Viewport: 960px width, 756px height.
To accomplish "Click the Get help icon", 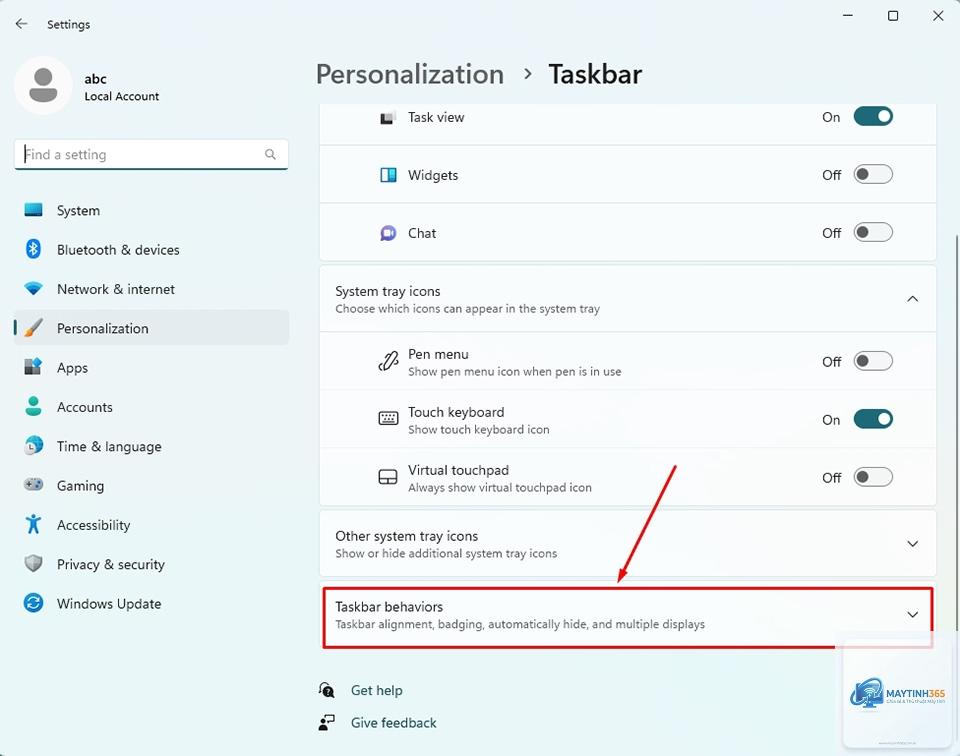I will click(326, 691).
